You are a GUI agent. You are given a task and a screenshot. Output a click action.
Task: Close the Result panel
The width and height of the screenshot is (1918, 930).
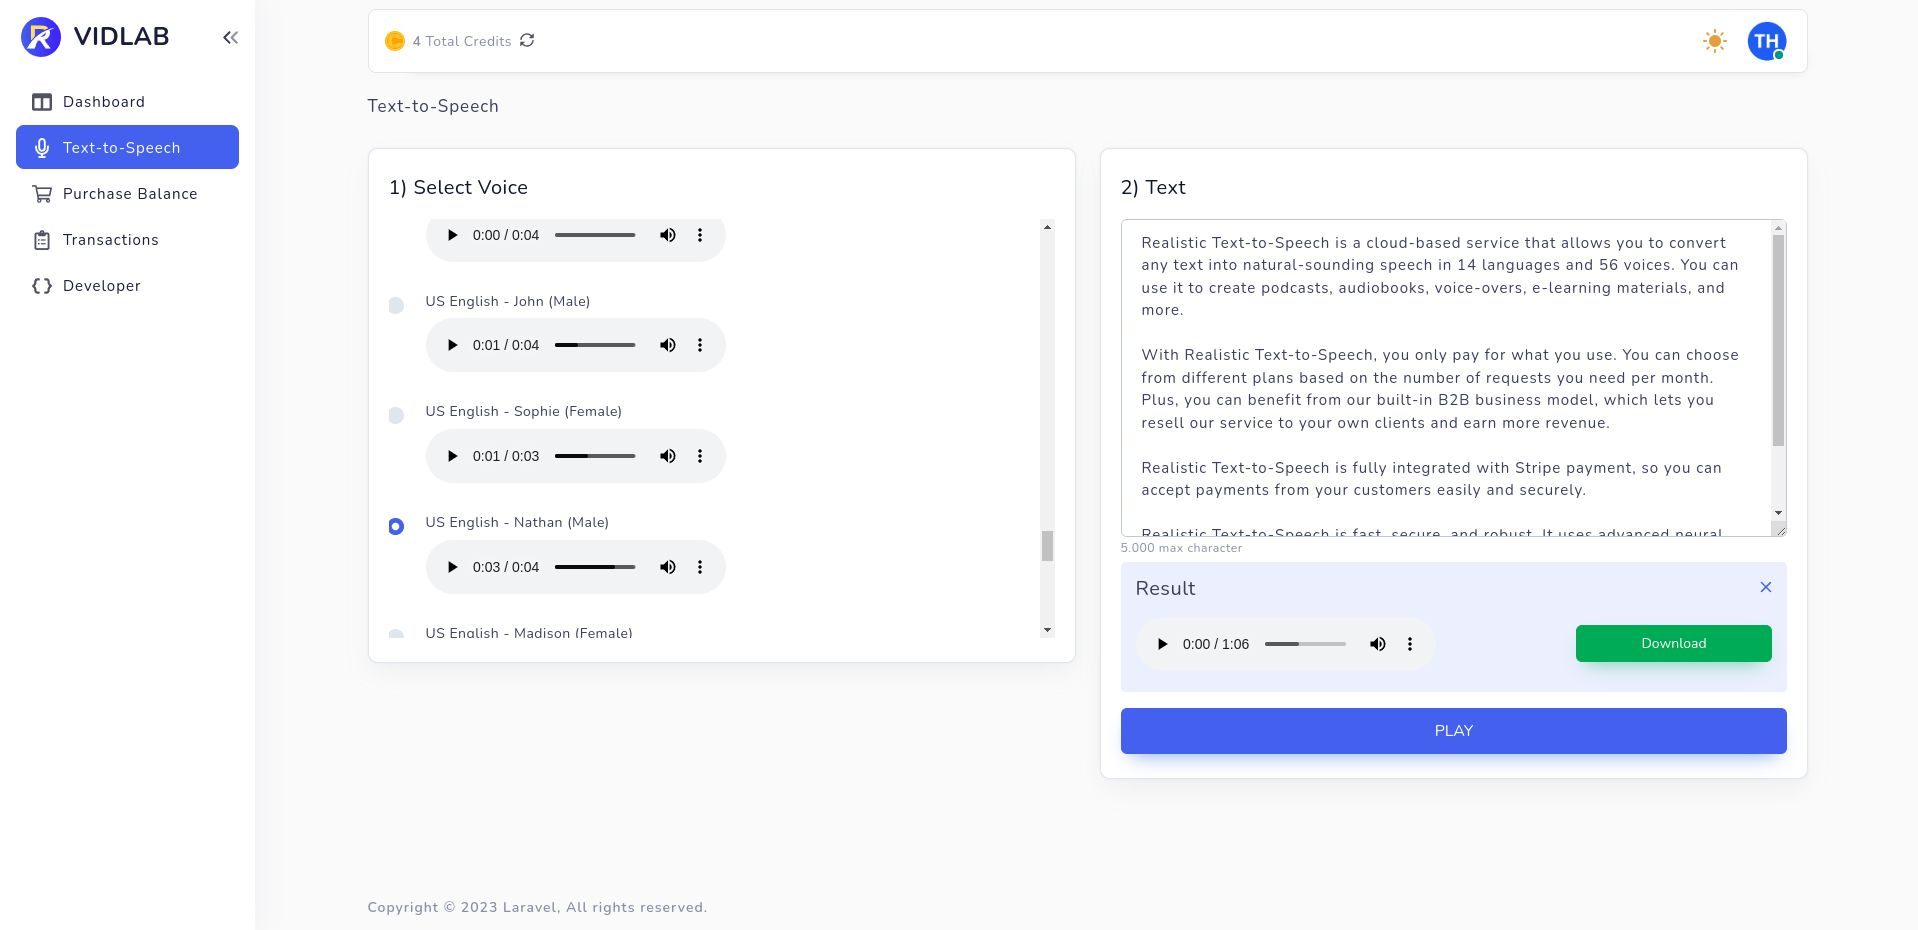tap(1765, 587)
